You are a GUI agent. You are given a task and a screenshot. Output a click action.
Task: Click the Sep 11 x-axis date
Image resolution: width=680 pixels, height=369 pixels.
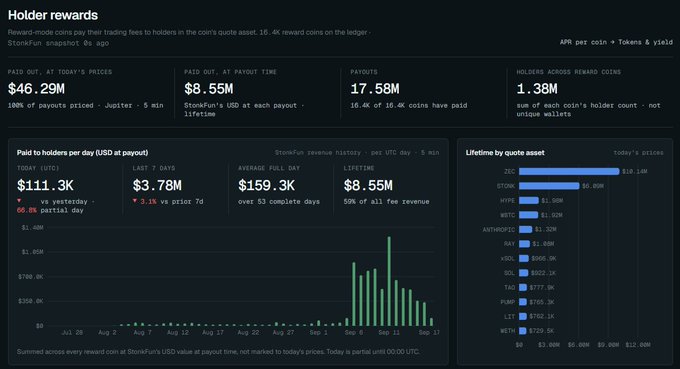tap(389, 333)
